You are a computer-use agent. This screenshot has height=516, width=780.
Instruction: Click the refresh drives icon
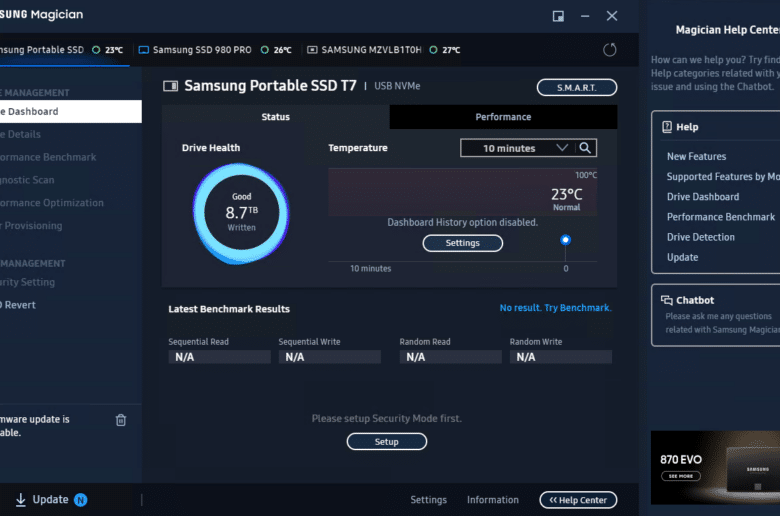click(x=609, y=50)
